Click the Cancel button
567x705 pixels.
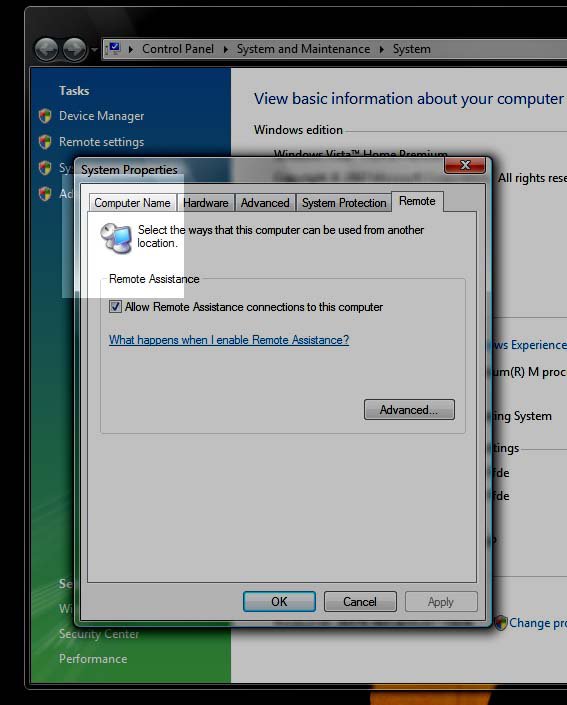click(360, 602)
